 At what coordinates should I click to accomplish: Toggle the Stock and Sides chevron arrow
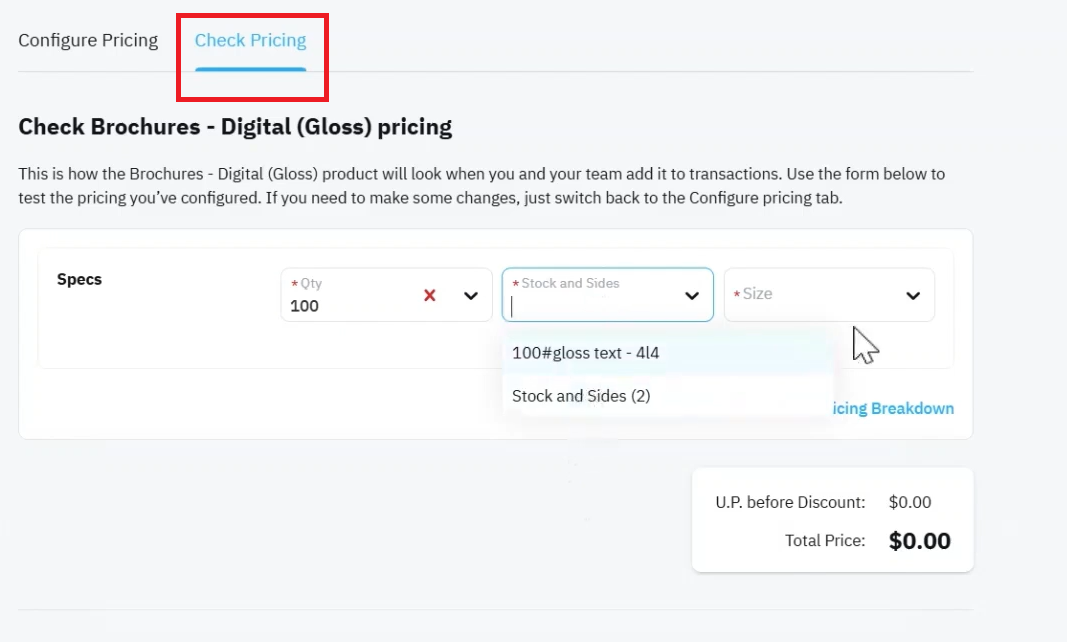tap(692, 296)
